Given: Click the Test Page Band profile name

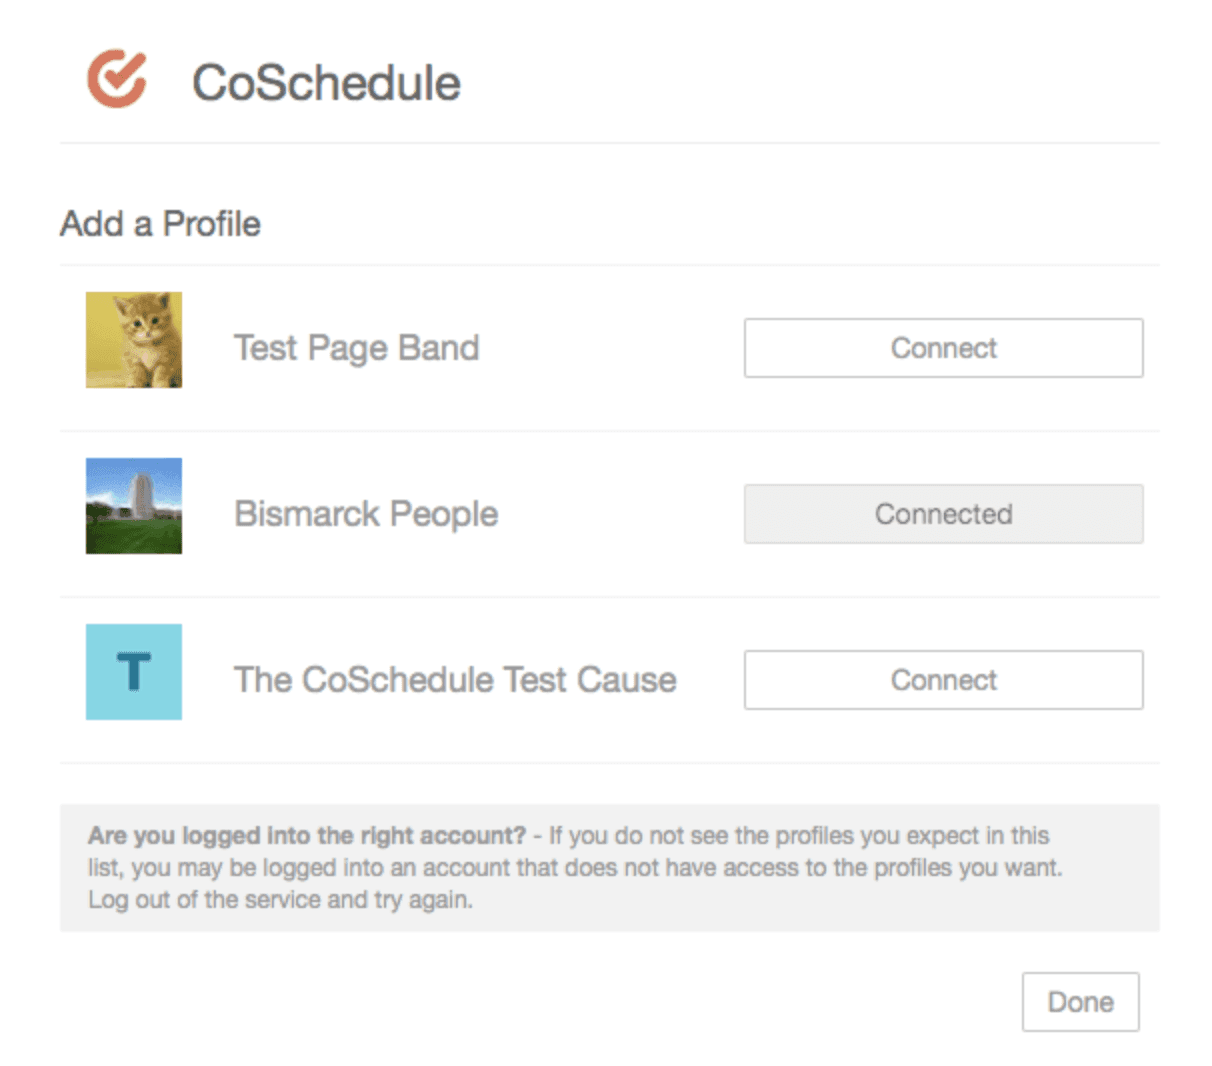Looking at the screenshot, I should pyautogui.click(x=356, y=348).
